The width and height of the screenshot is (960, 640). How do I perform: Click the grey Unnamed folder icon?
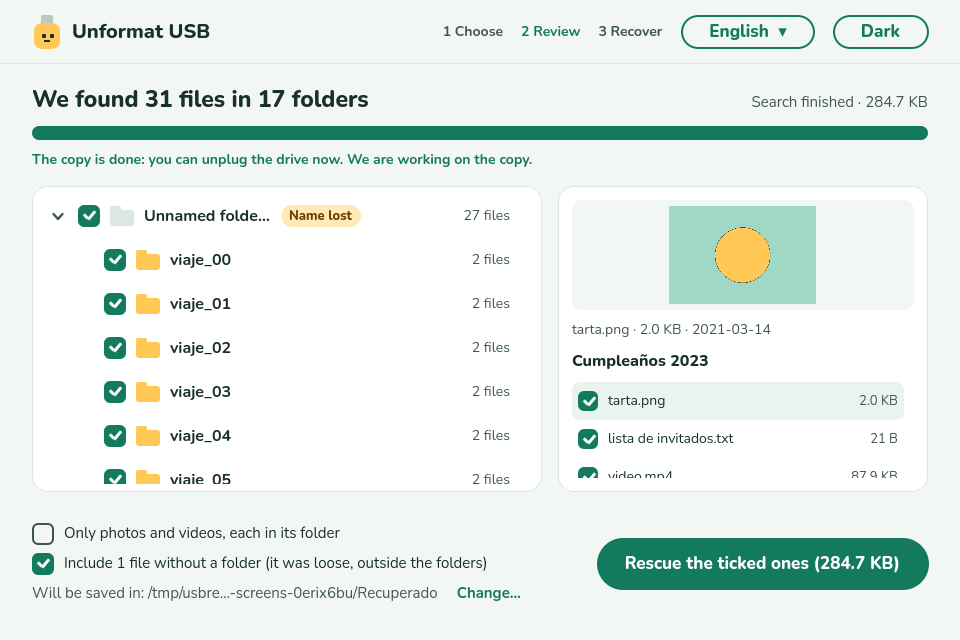(122, 216)
